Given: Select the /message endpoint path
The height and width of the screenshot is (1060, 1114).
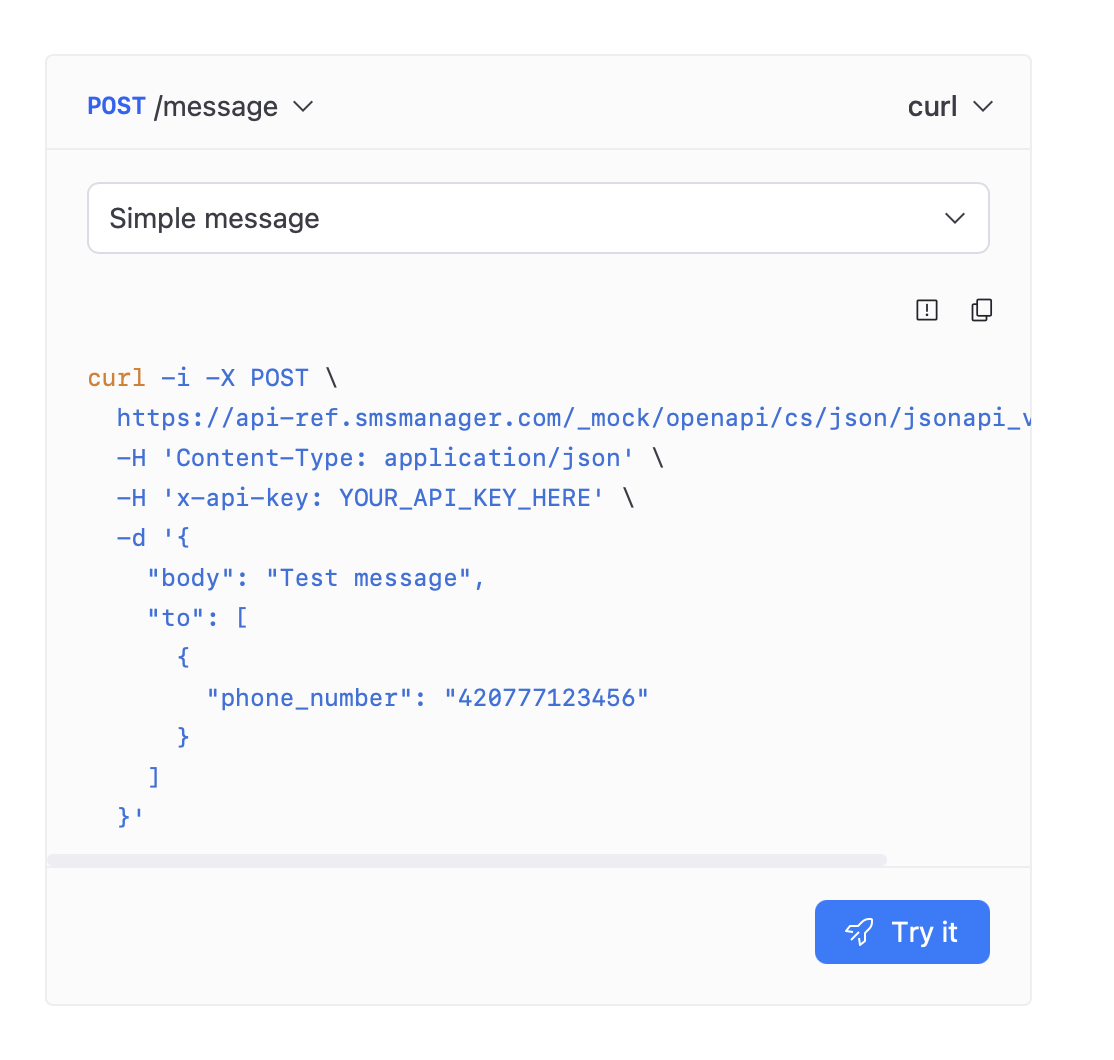Looking at the screenshot, I should pos(216,106).
